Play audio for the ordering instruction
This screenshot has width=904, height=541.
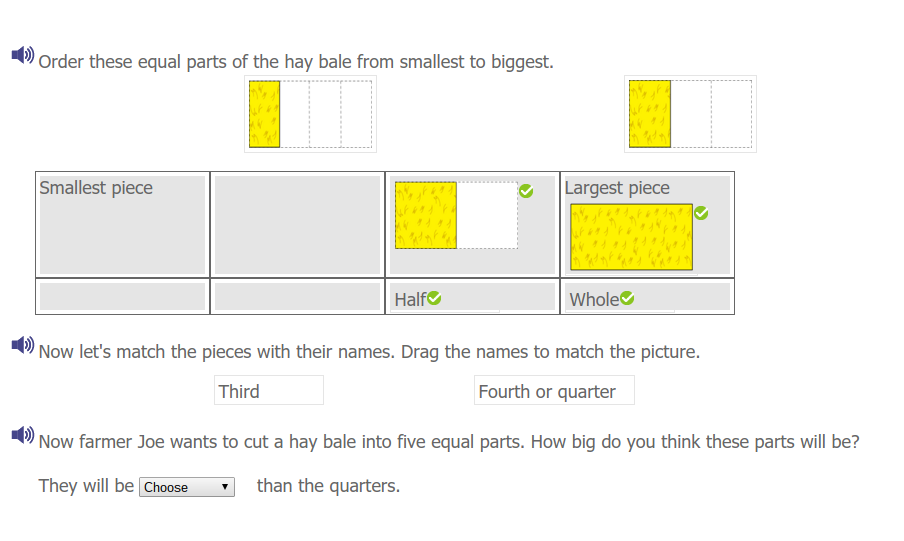click(22, 55)
